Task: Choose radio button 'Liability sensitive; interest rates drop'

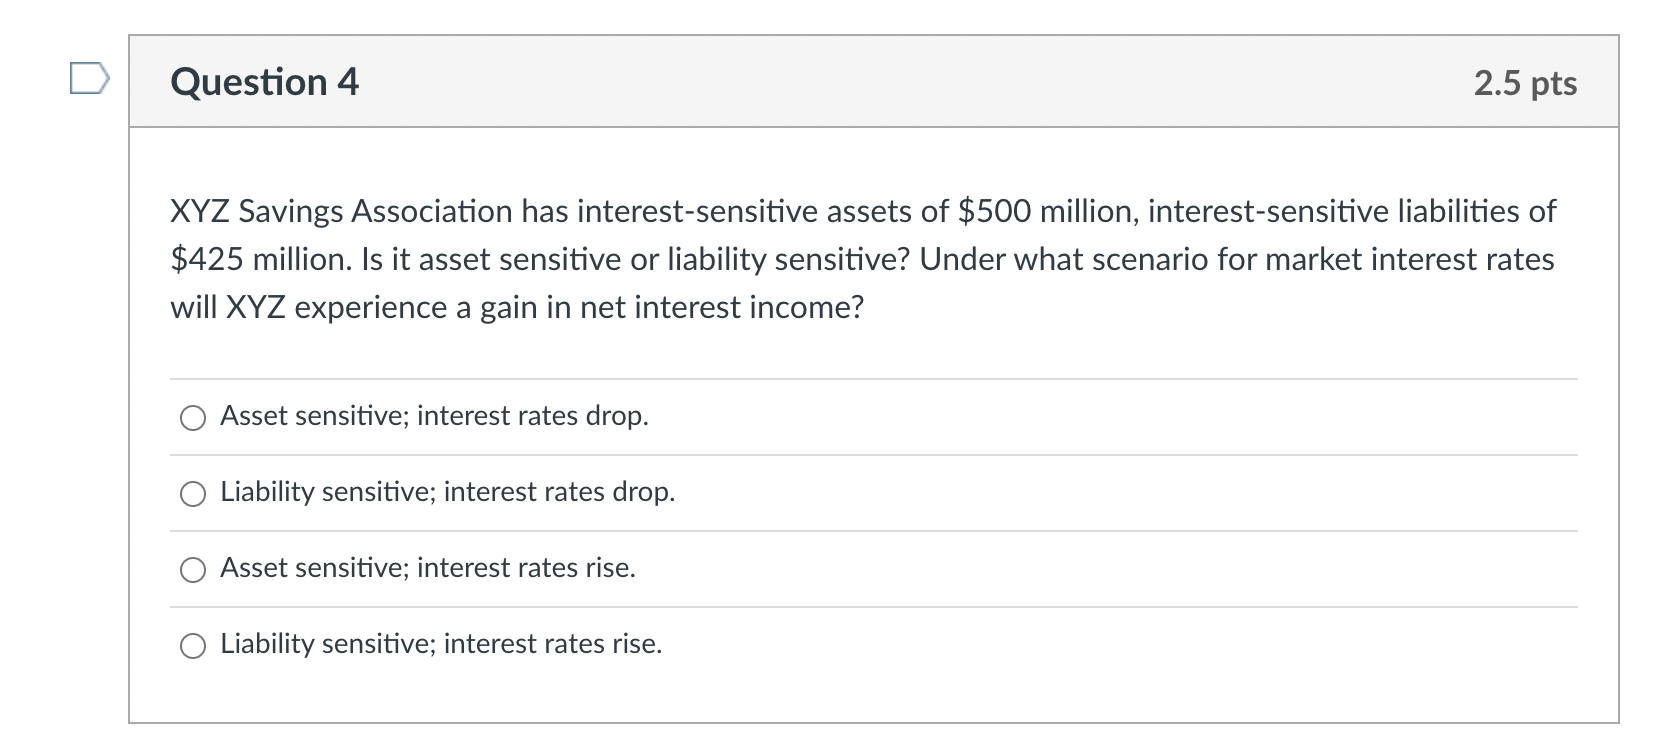Action: [x=193, y=494]
